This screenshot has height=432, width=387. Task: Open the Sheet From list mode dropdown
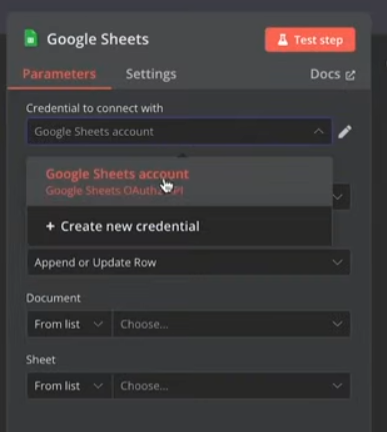point(69,386)
